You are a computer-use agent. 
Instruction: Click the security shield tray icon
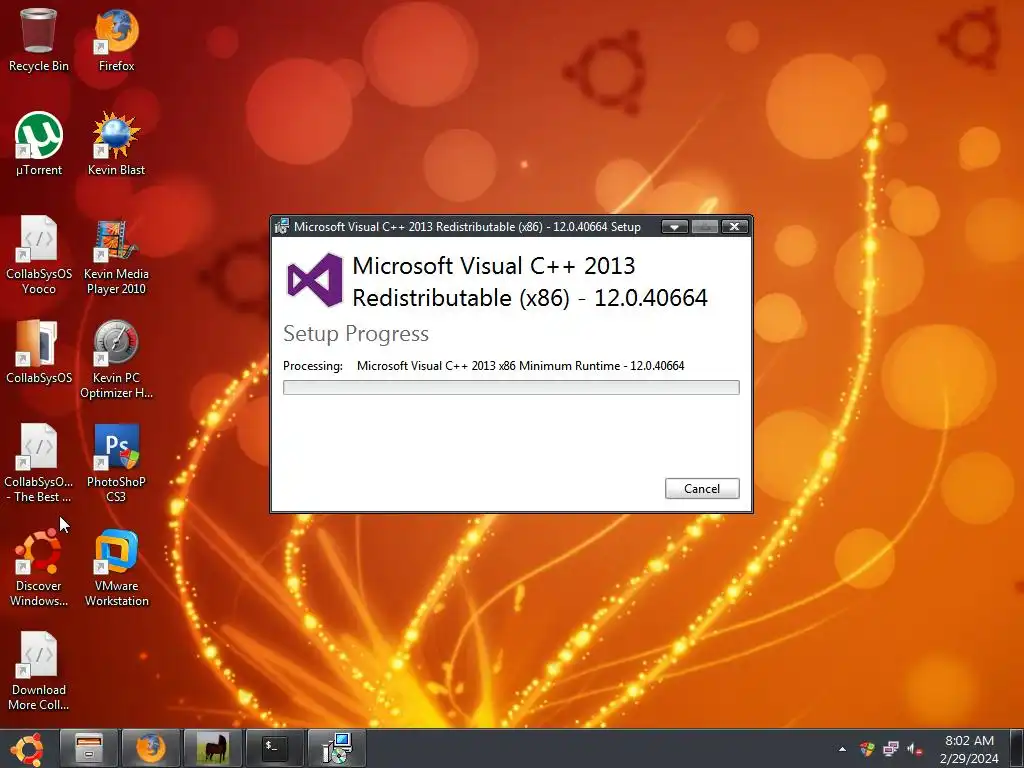[867, 749]
